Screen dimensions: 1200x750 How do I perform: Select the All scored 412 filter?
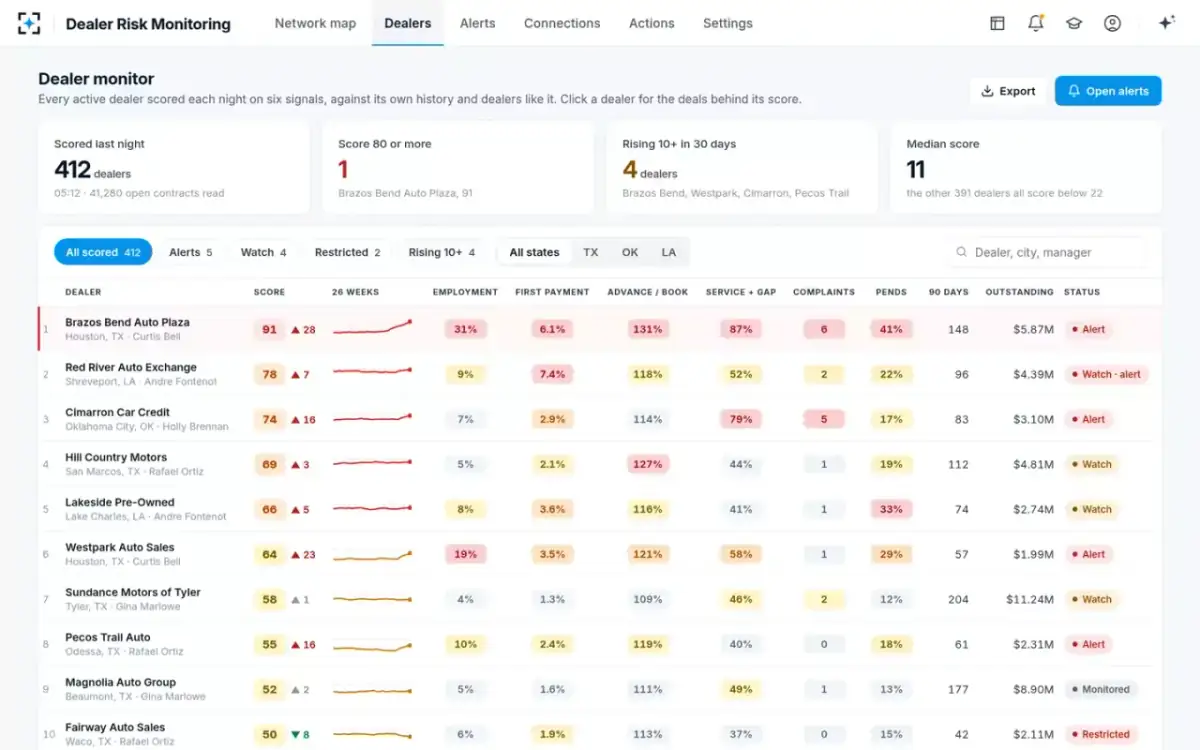point(103,253)
